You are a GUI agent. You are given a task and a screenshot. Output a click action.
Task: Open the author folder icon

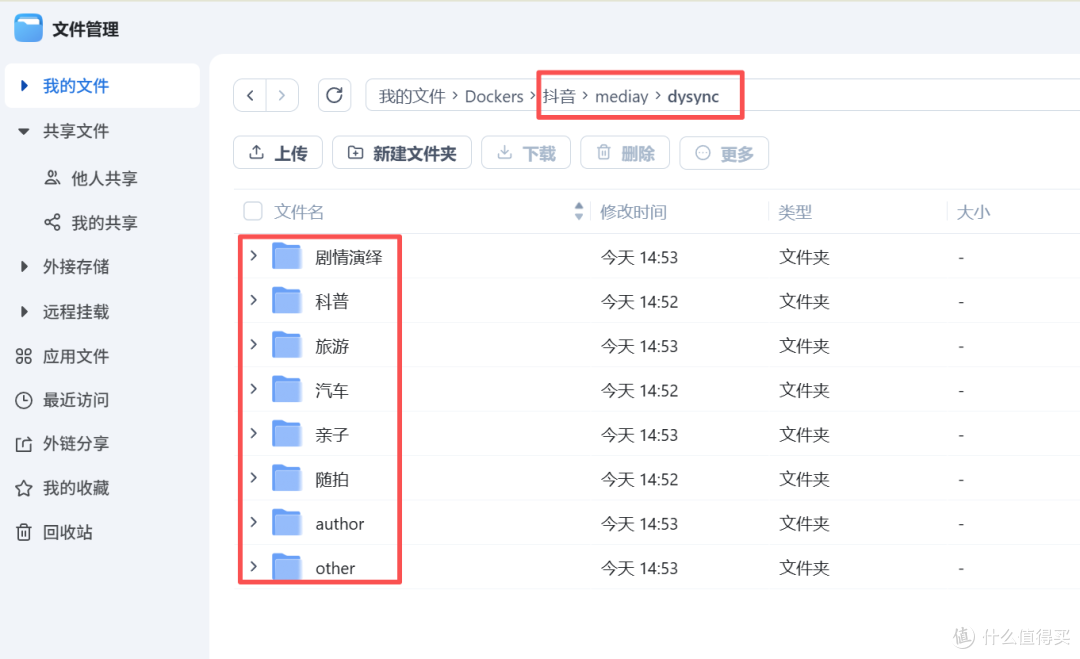click(x=287, y=523)
